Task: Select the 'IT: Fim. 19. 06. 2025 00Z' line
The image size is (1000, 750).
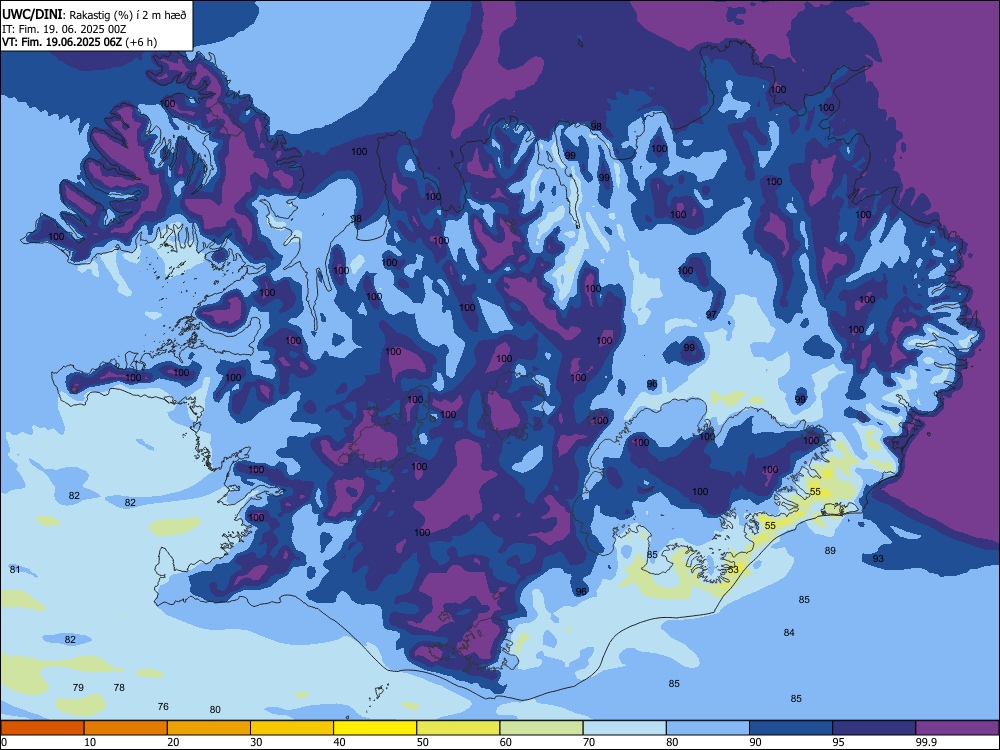Action: click(64, 29)
